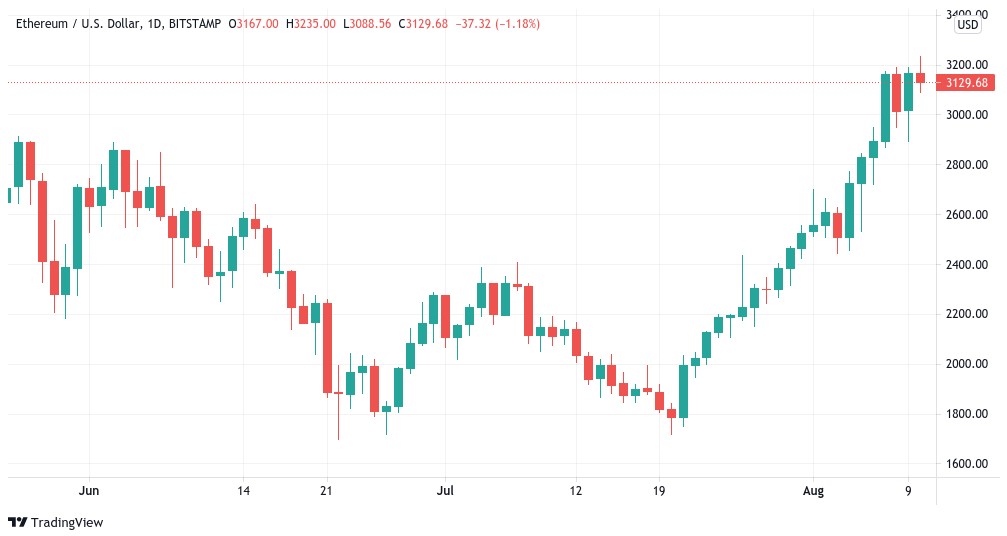Click the open value O3167.00 in the legend
Viewport: 1007px width, 536px height.
coord(254,22)
